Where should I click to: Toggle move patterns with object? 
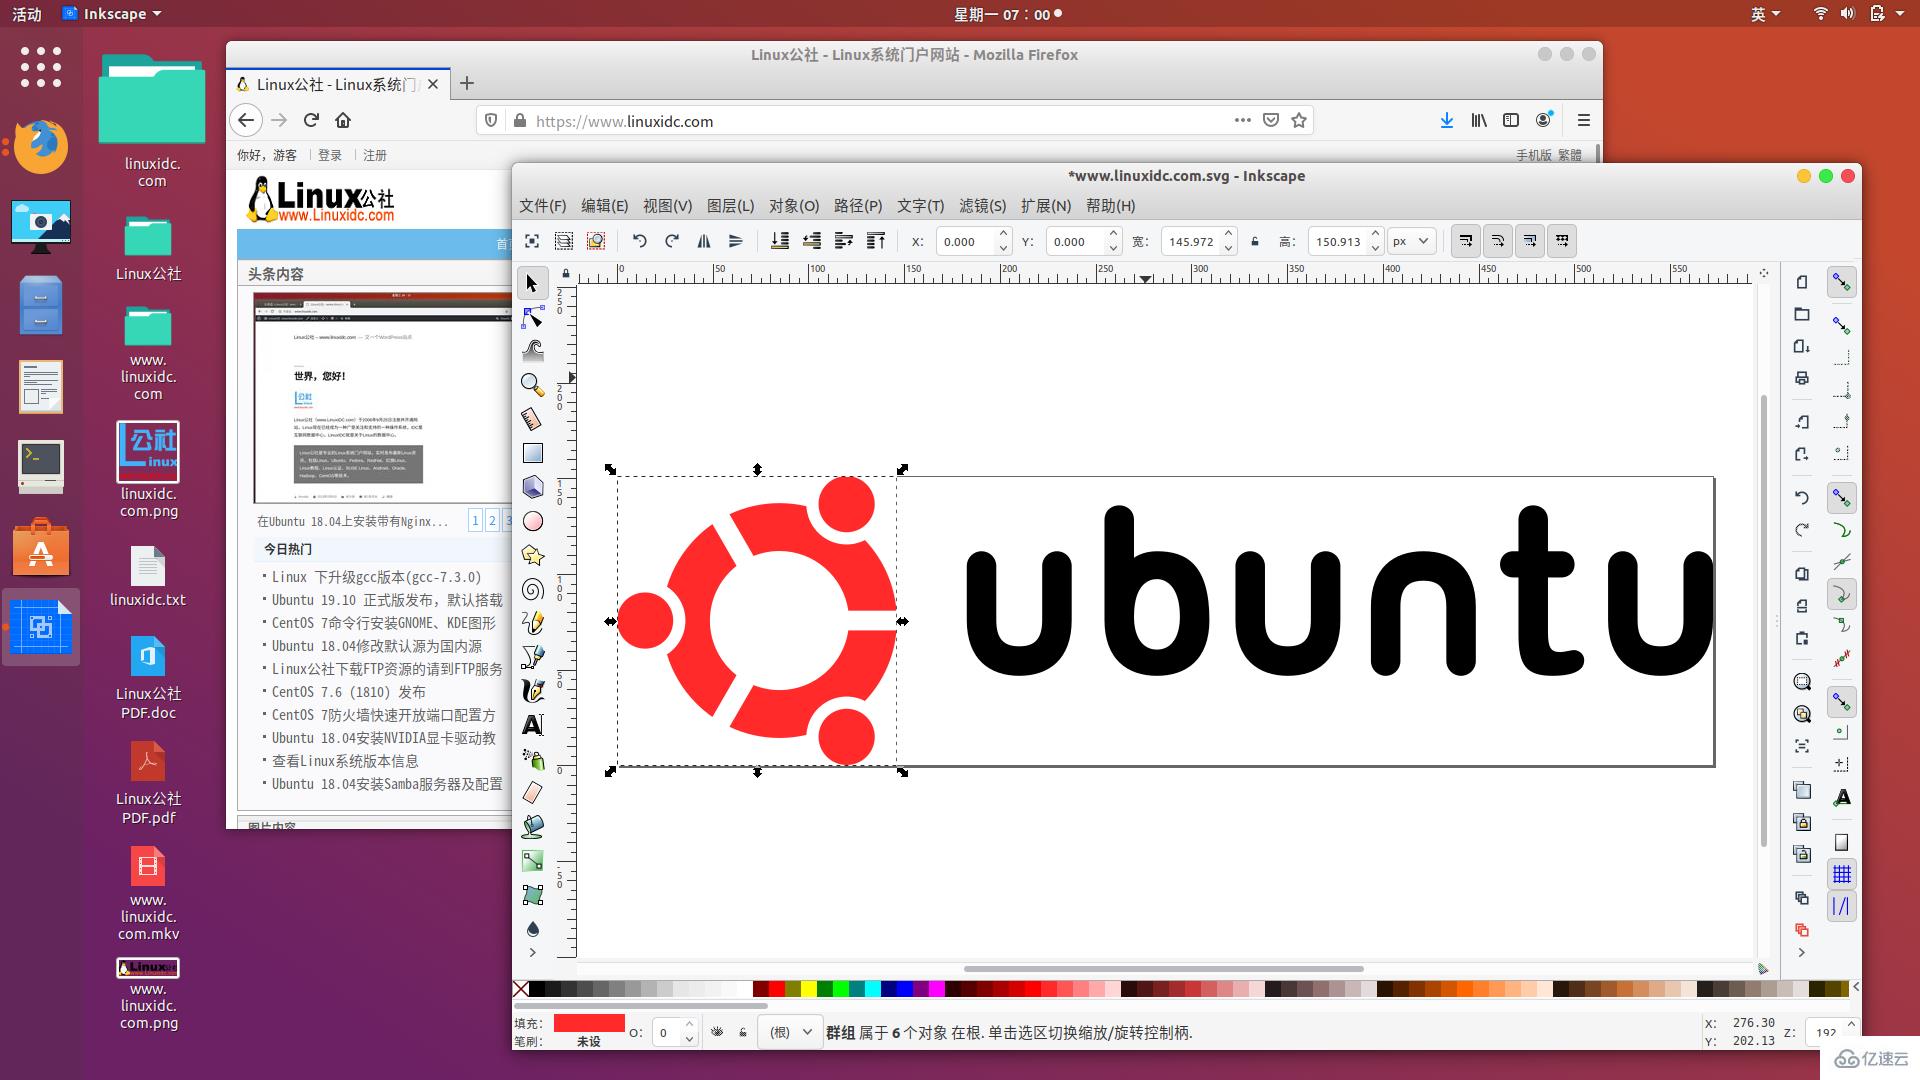coord(1562,241)
